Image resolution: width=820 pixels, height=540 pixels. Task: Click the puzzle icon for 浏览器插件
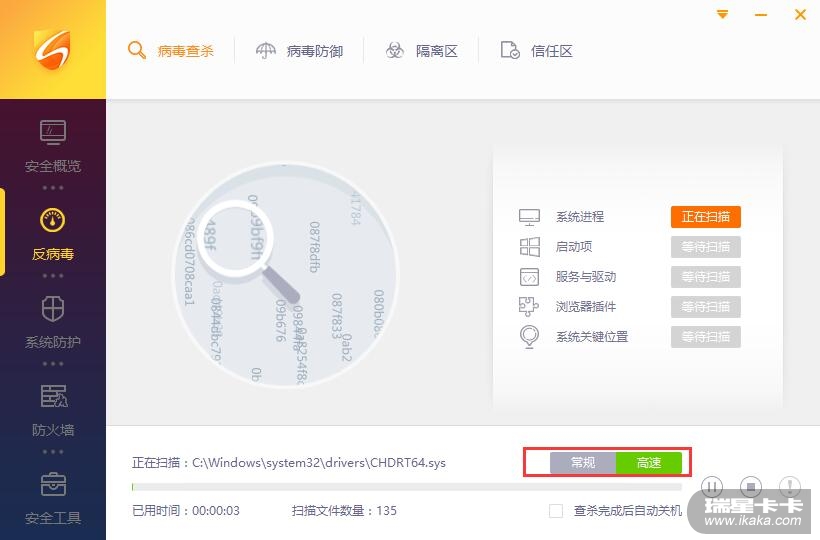(x=529, y=306)
